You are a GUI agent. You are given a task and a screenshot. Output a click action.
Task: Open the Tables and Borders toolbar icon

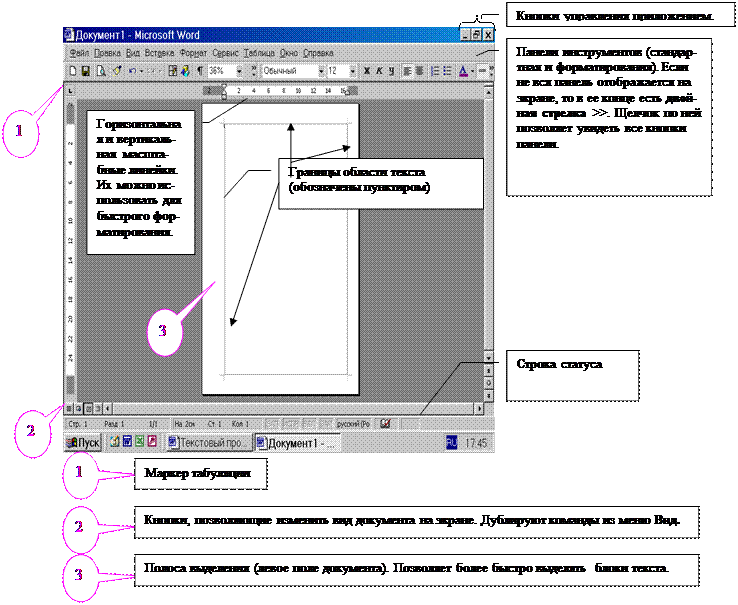pos(173,71)
